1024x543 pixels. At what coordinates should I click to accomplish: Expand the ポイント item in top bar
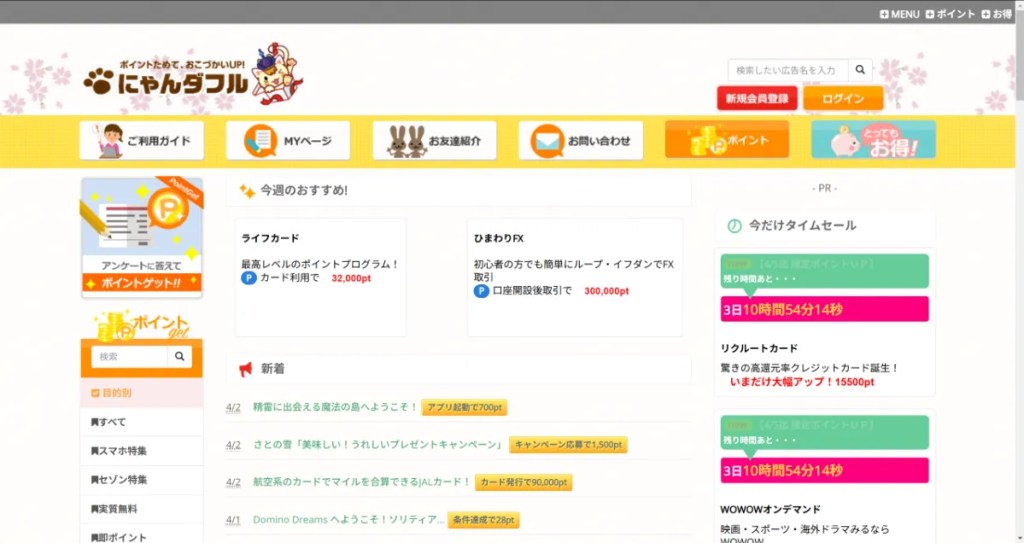950,14
